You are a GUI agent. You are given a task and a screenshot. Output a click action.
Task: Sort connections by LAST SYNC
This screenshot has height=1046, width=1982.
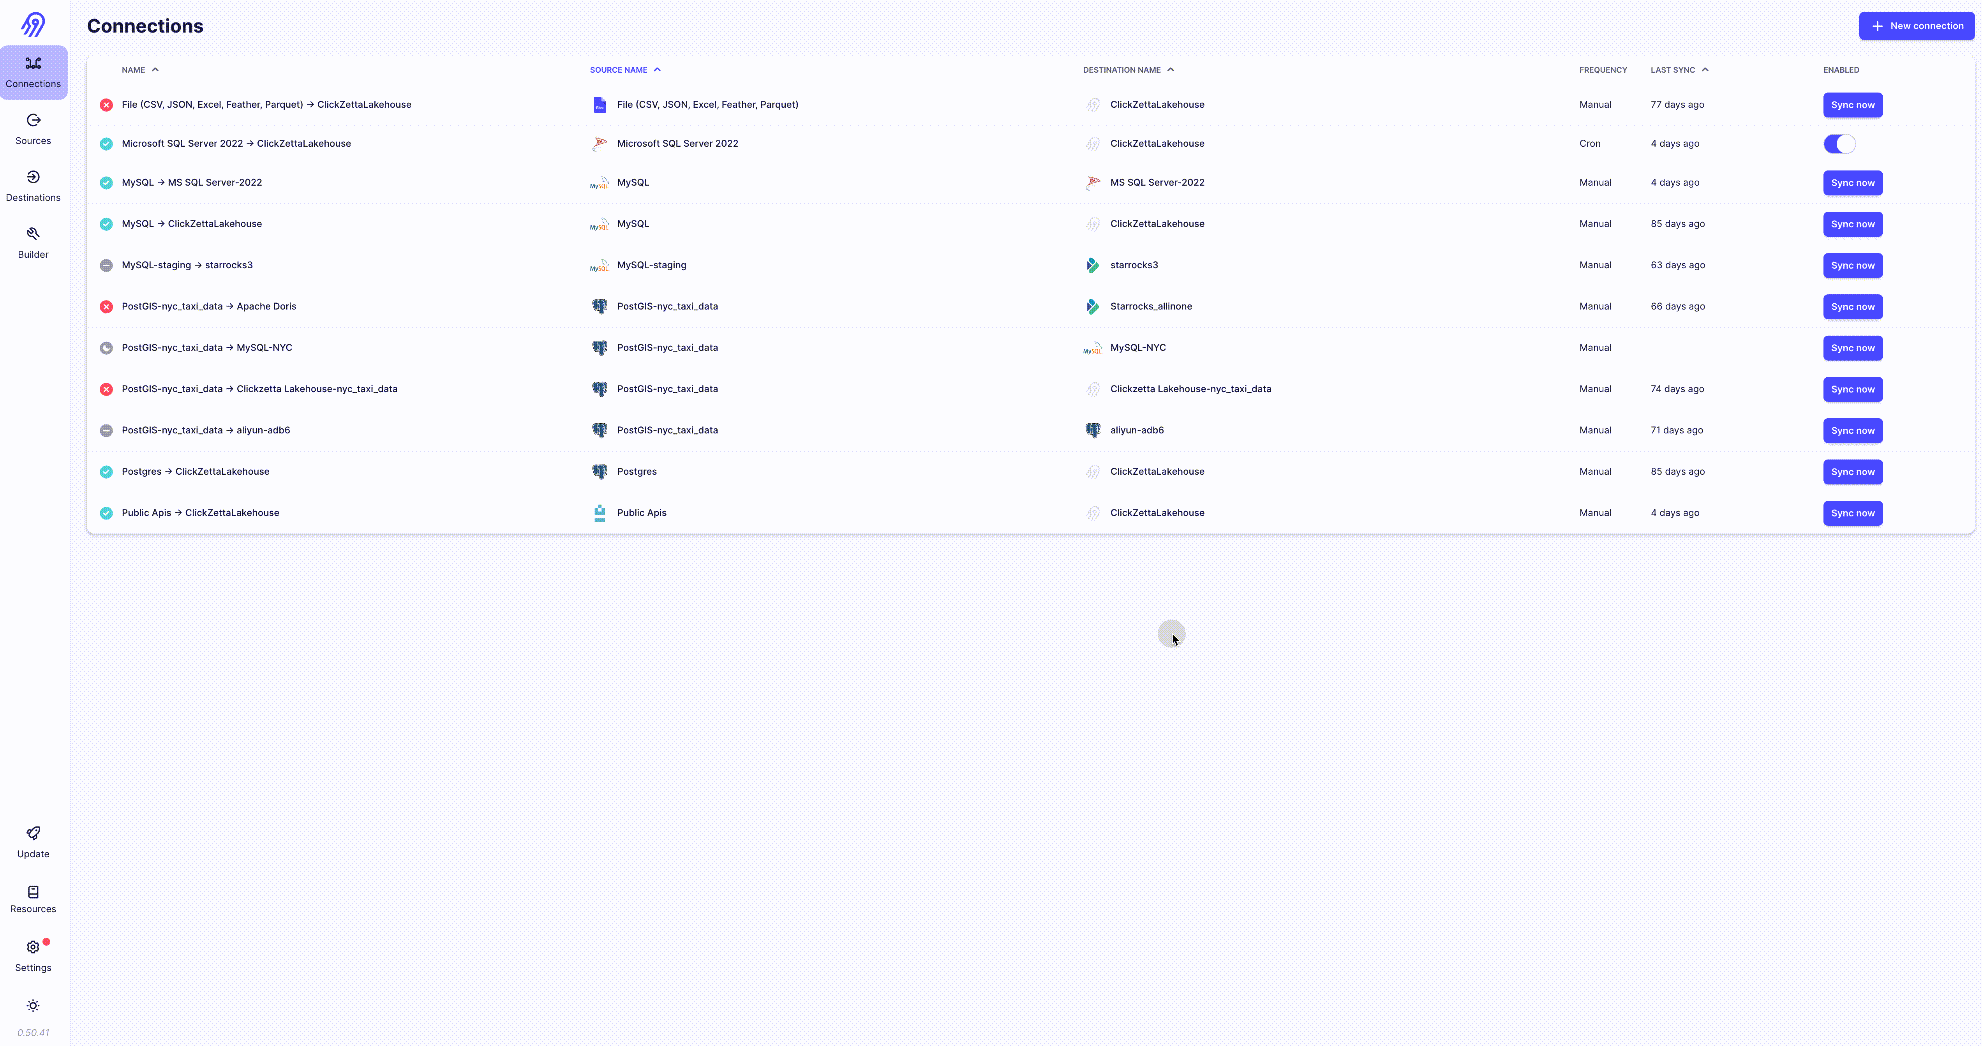tap(1680, 70)
